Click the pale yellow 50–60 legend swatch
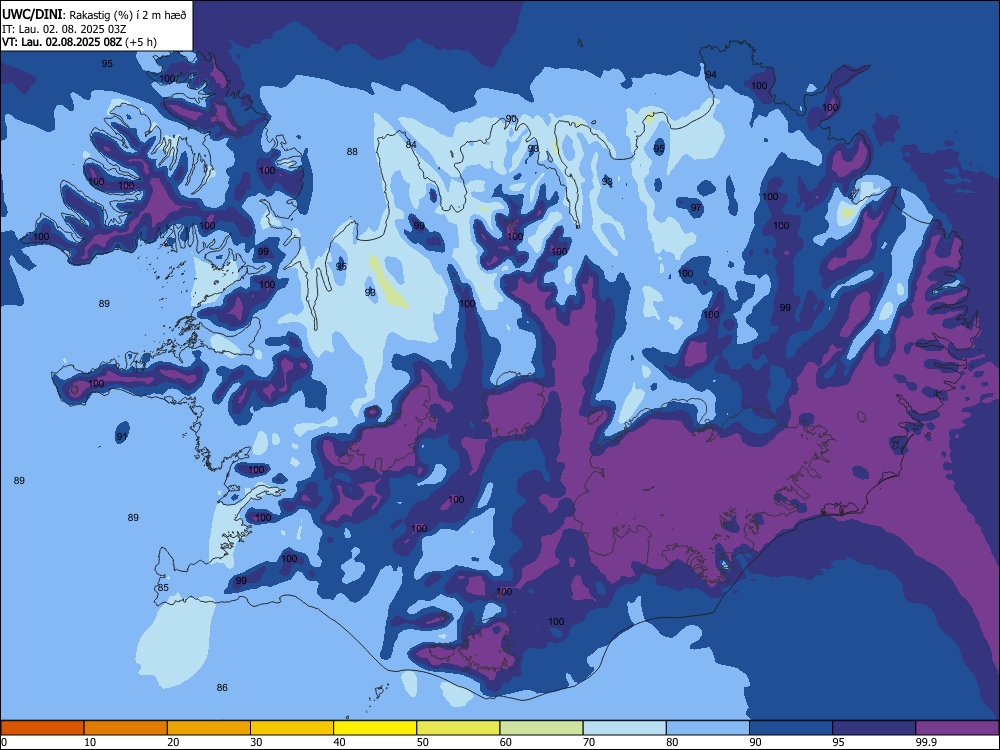The height and width of the screenshot is (750, 1000). 459,728
